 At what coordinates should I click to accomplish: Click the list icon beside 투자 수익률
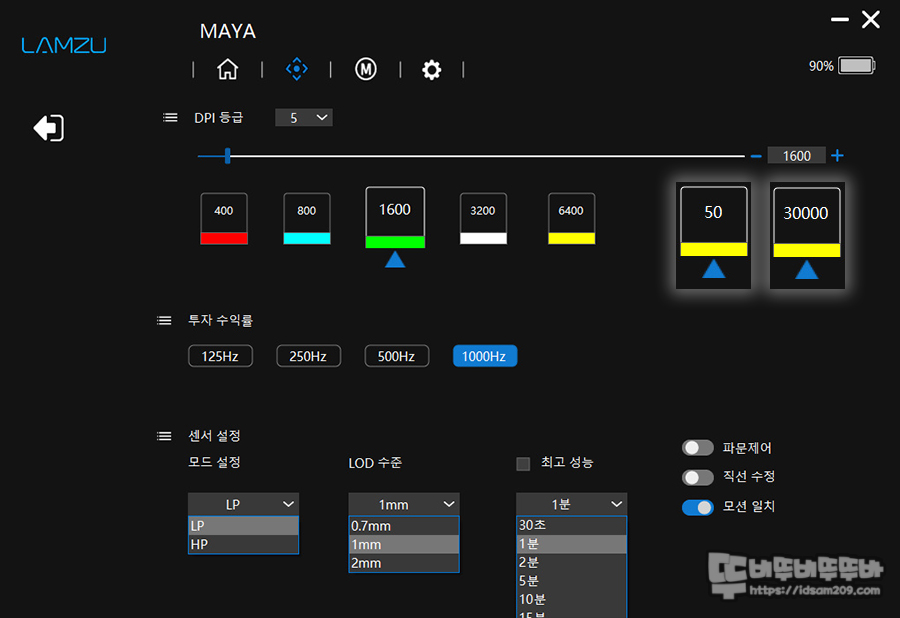pyautogui.click(x=164, y=320)
